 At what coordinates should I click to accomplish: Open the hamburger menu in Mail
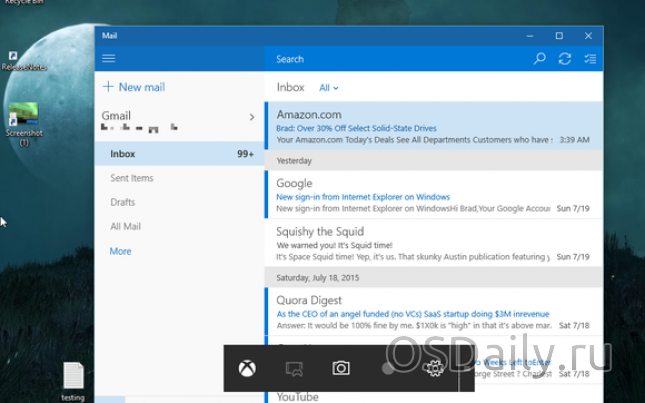click(109, 59)
